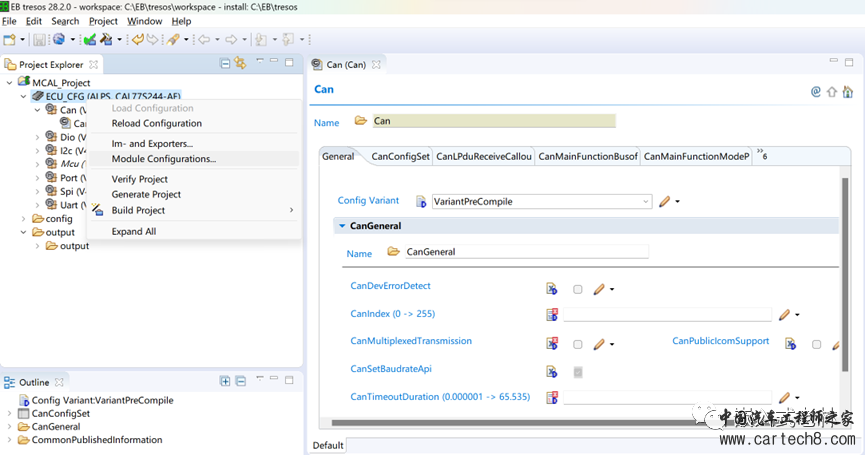
Task: Click the @ icon in Can editor header
Action: coord(816,91)
